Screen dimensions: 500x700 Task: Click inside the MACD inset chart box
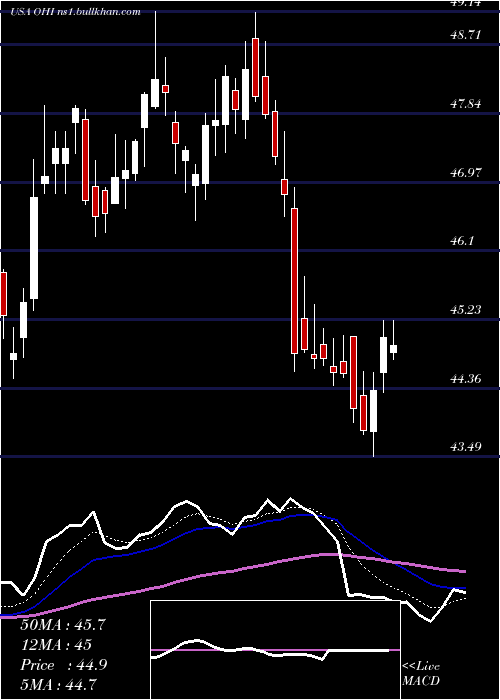click(275, 650)
